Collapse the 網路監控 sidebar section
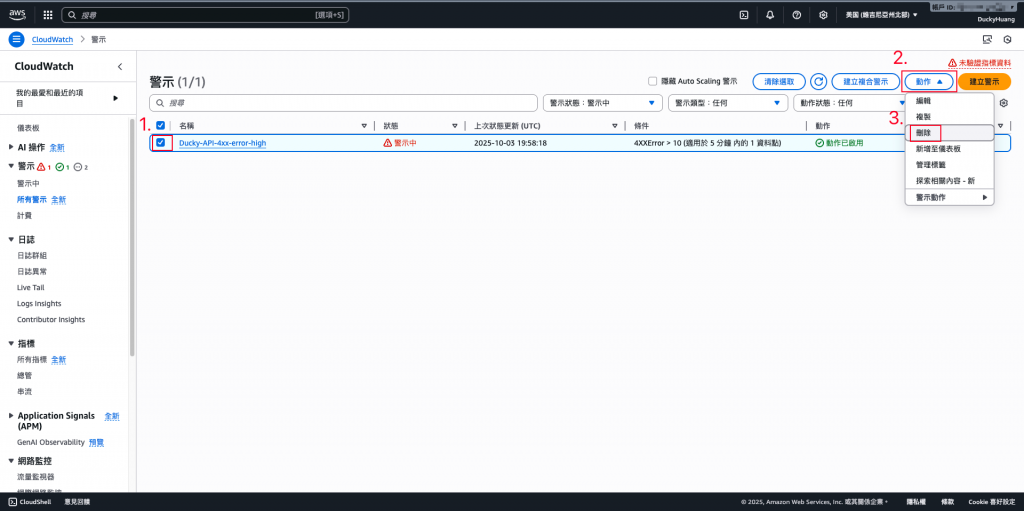Viewport: 1024px width, 511px height. click(11, 461)
